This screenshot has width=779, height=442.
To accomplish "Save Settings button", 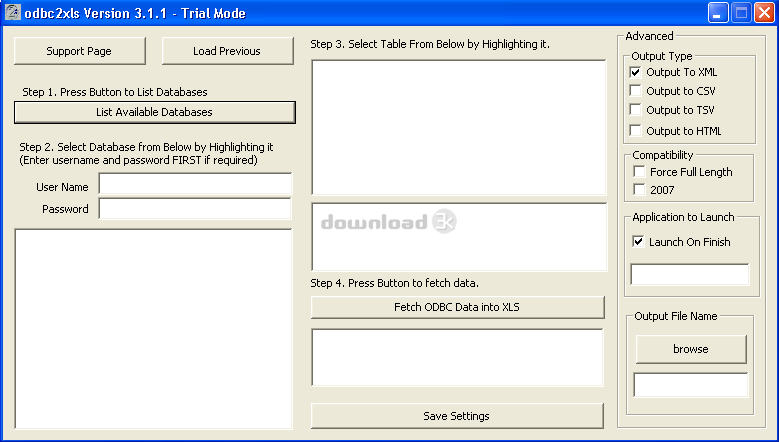I will click(457, 416).
